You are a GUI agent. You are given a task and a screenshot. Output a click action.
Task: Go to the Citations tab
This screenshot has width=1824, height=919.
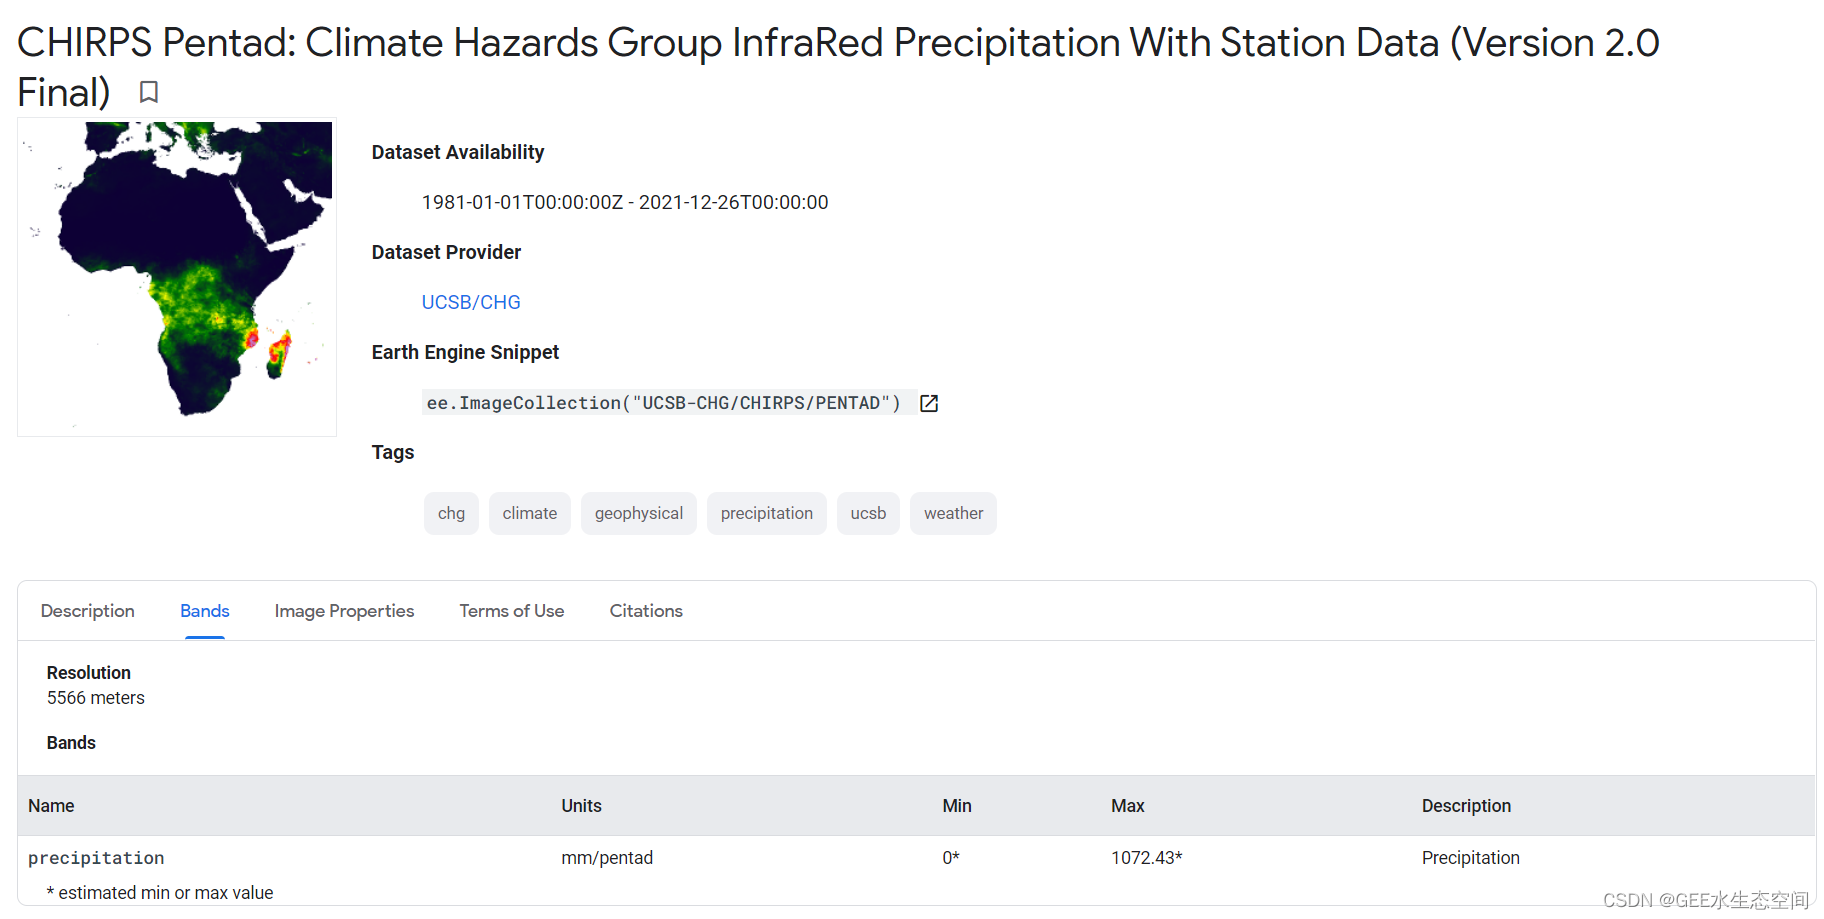(646, 611)
